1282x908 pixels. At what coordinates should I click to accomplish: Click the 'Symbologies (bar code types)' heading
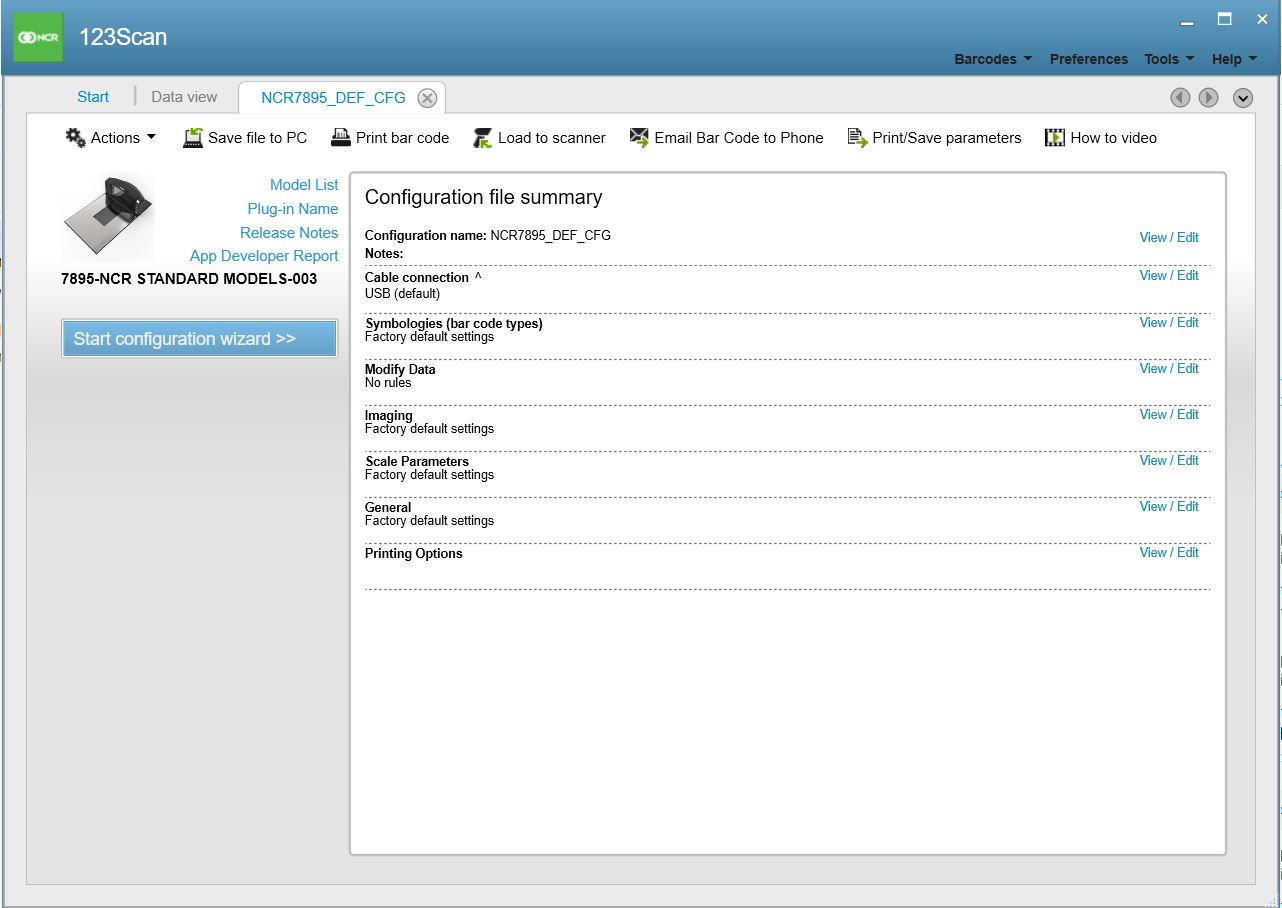coord(454,324)
